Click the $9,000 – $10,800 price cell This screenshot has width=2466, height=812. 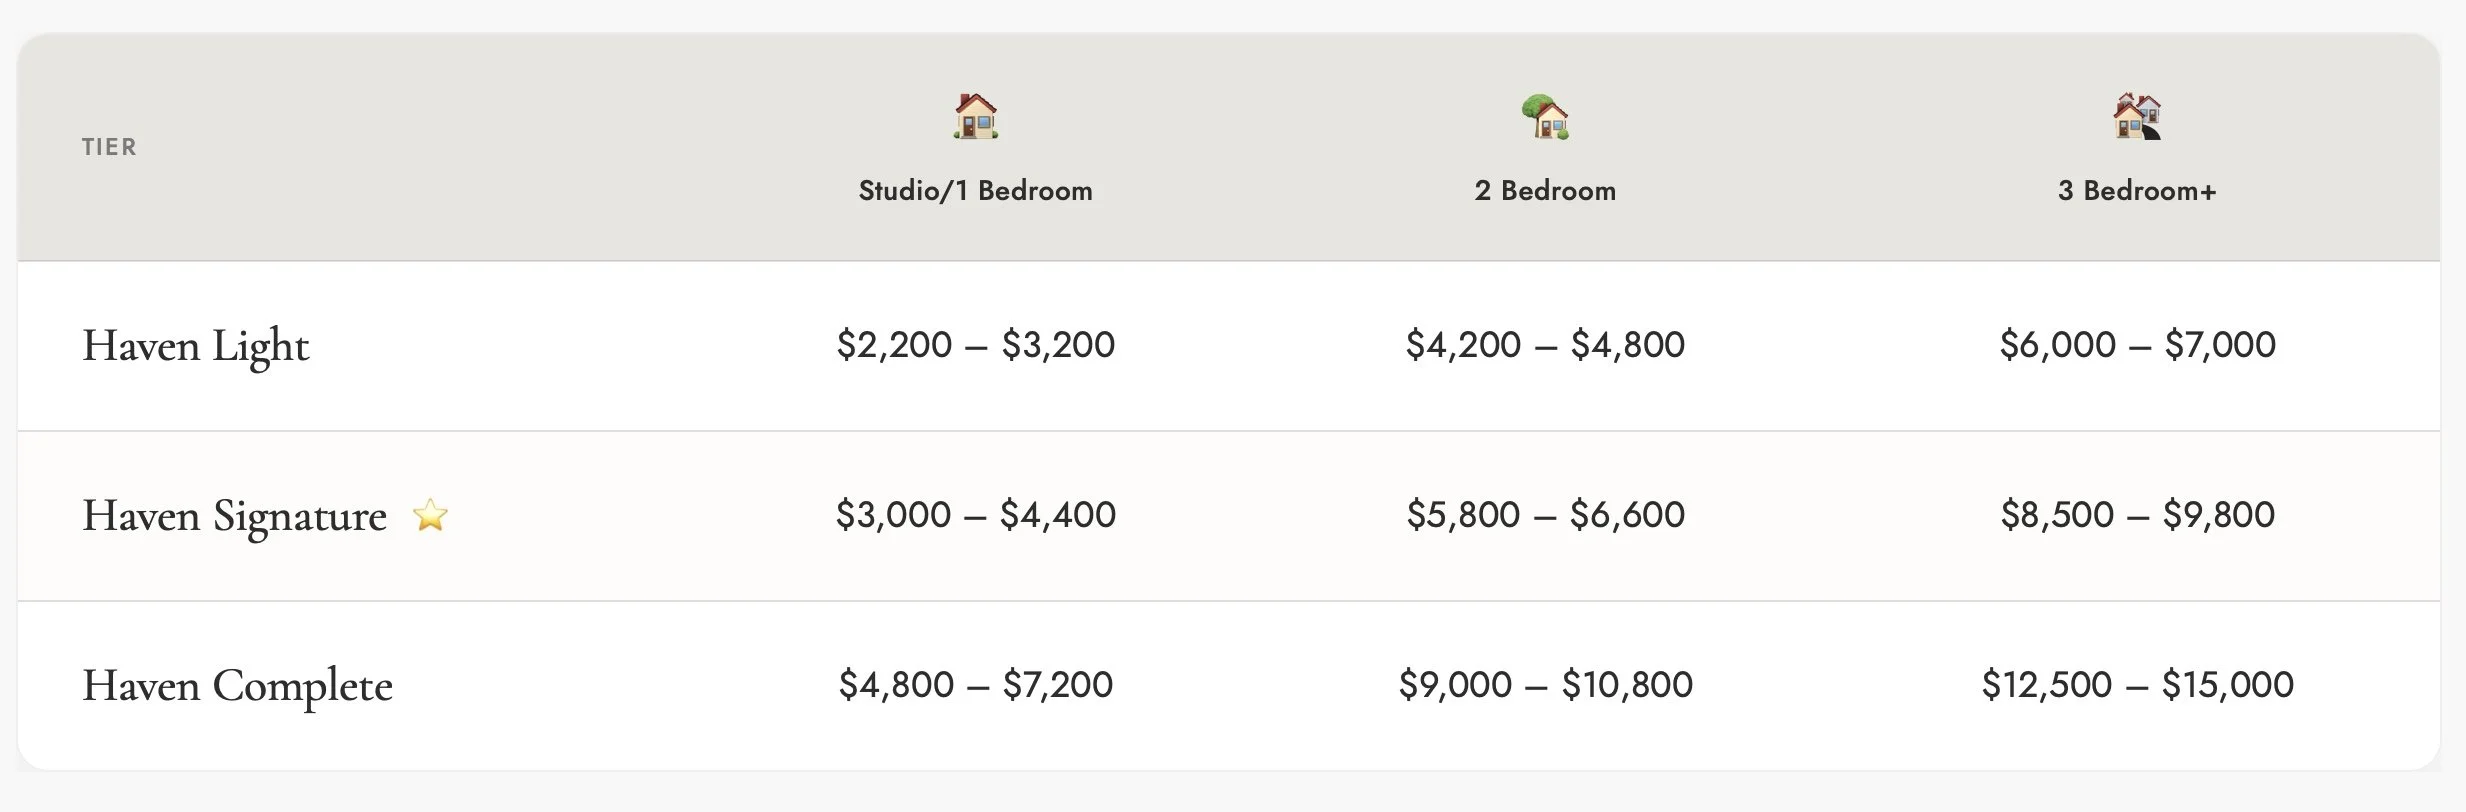(x=1545, y=685)
